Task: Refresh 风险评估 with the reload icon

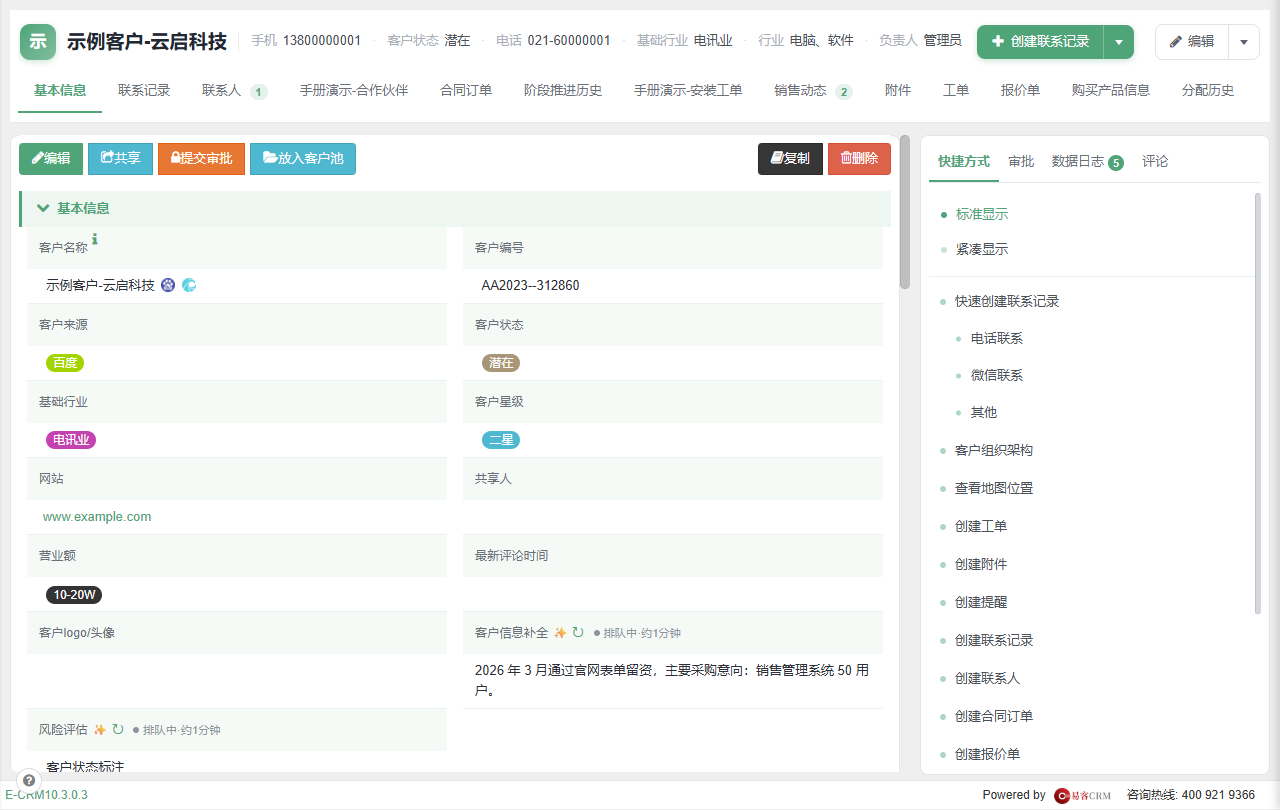Action: (x=117, y=730)
